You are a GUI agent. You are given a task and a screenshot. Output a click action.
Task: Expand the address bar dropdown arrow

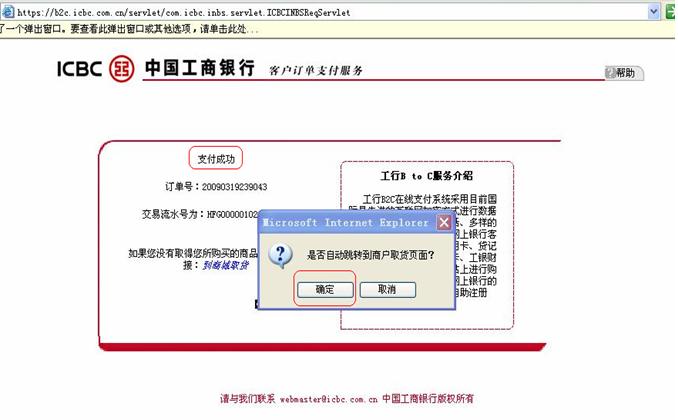[653, 12]
